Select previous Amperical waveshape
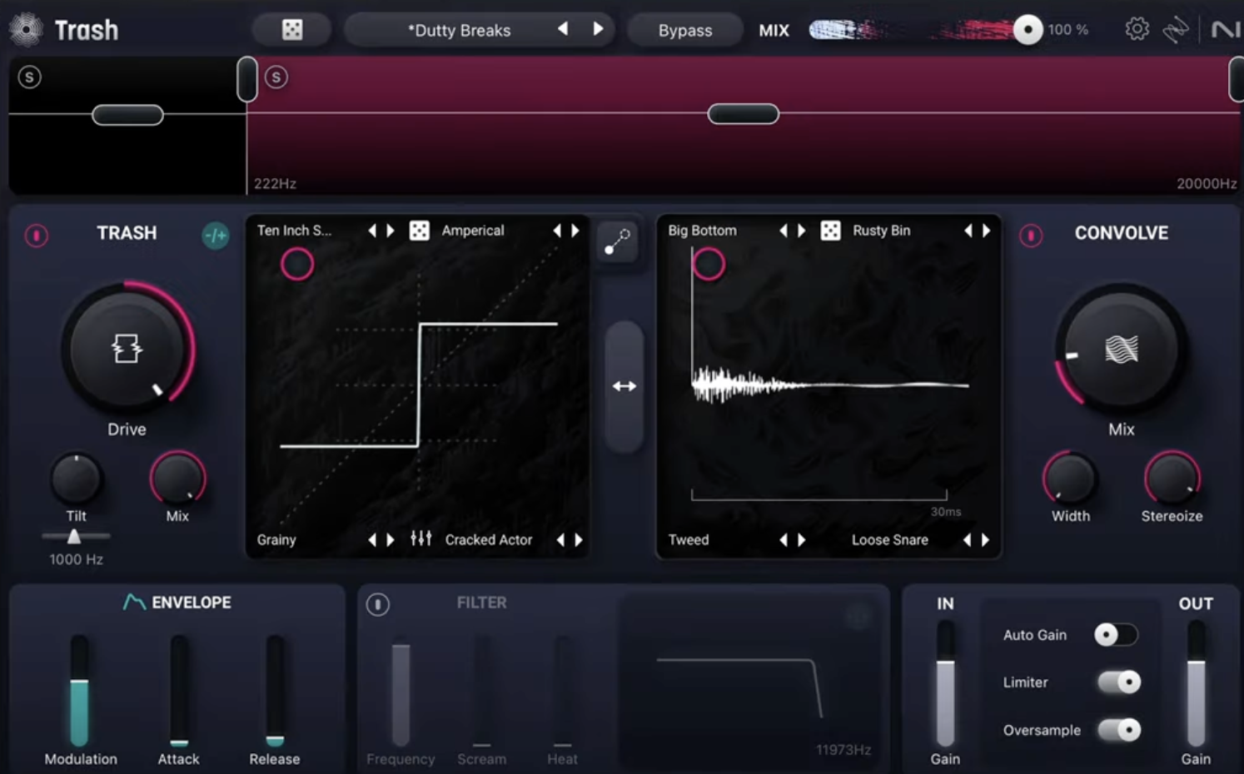This screenshot has width=1244, height=774. (557, 231)
